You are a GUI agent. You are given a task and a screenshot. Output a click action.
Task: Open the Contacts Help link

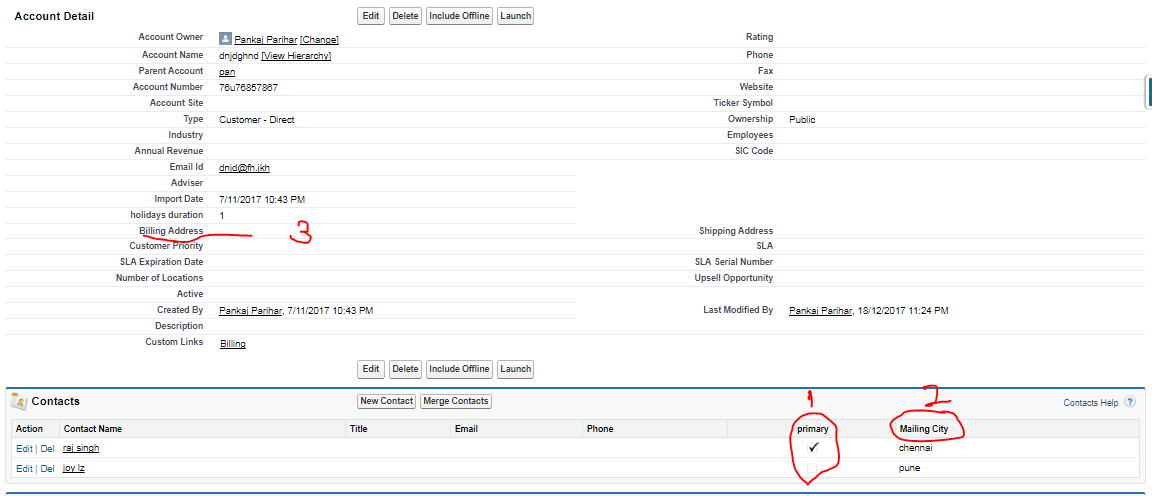click(1090, 403)
